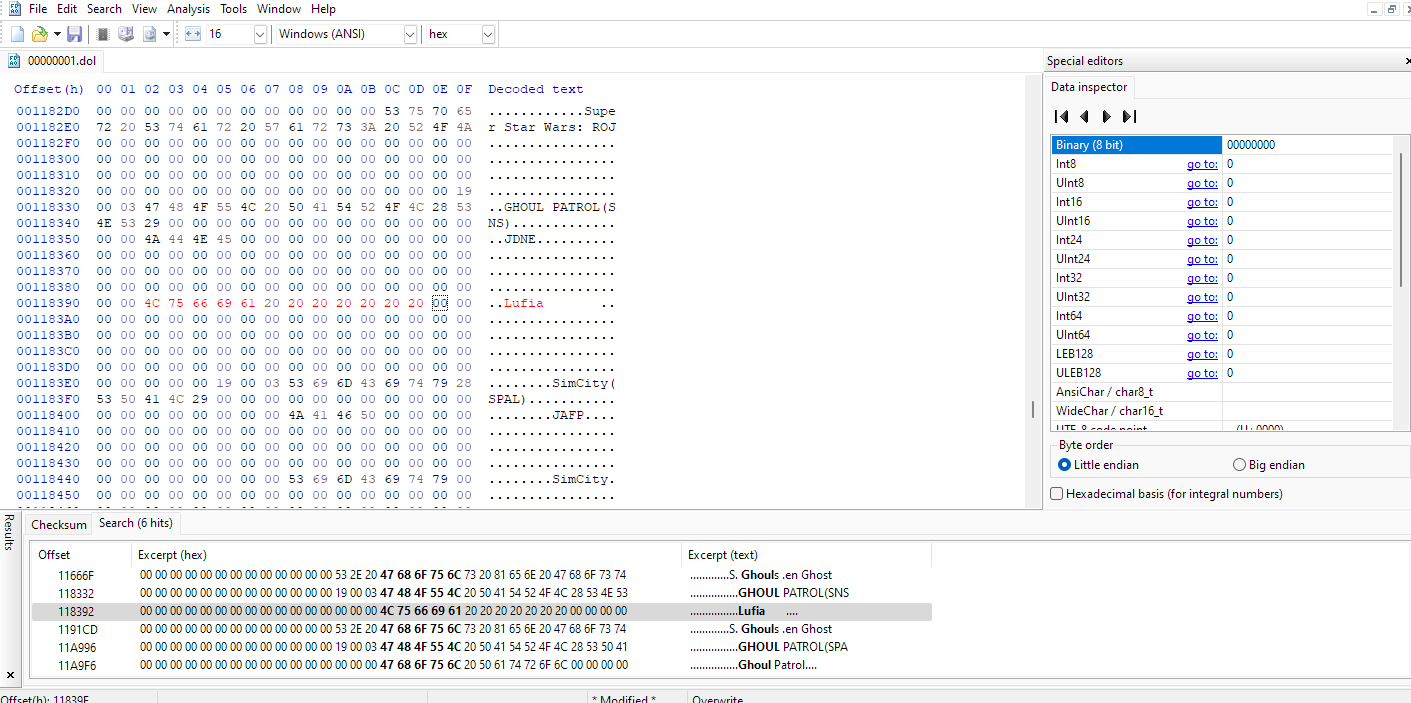
Task: Click the vertical Results panel label
Action: pyautogui.click(x=9, y=532)
